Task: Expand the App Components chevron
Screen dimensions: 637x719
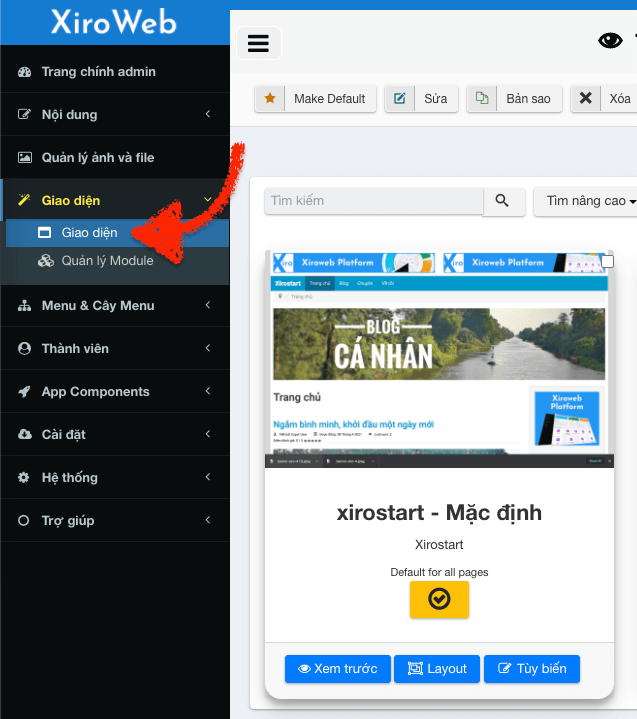Action: pyautogui.click(x=208, y=391)
